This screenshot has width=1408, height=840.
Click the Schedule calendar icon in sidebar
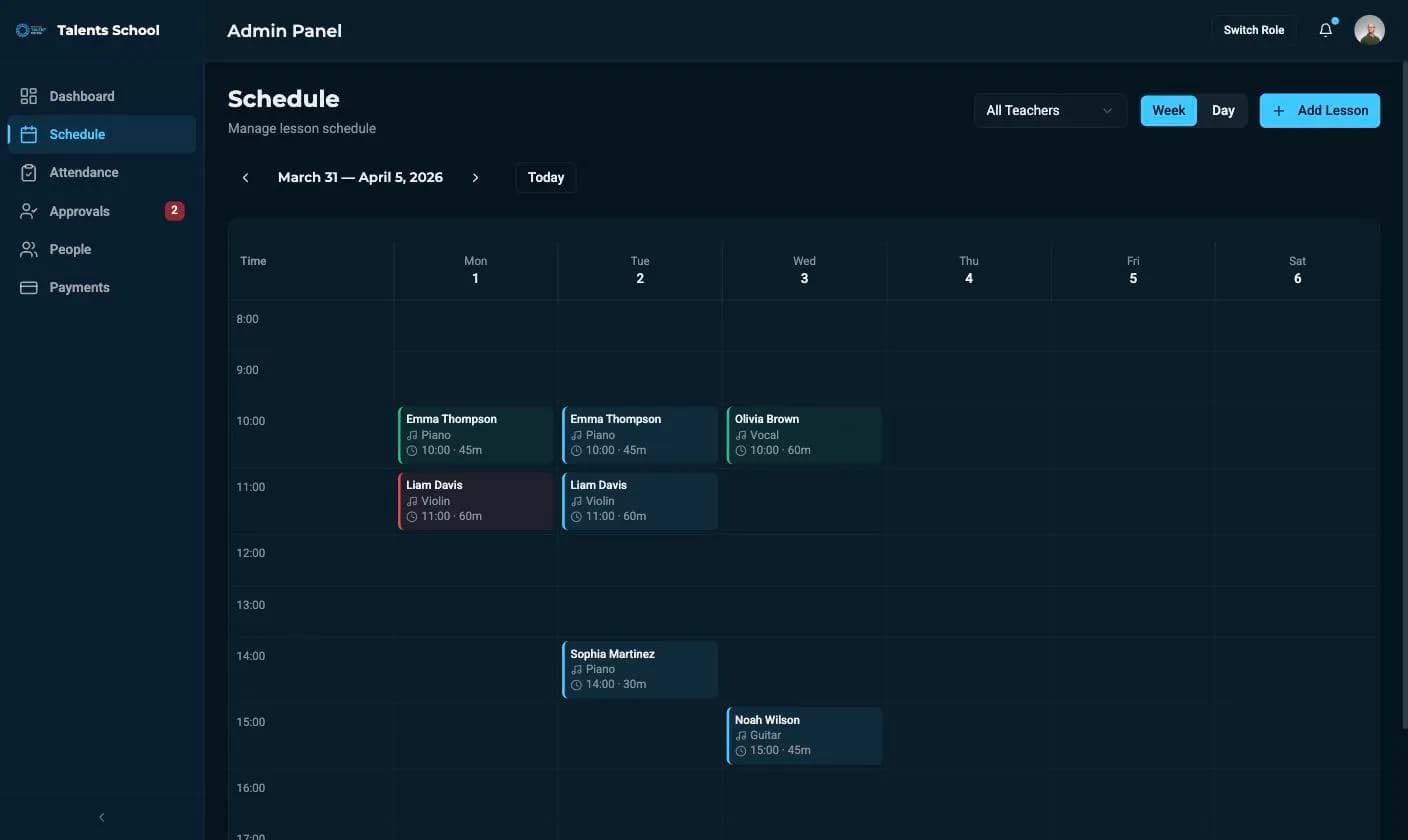click(29, 134)
